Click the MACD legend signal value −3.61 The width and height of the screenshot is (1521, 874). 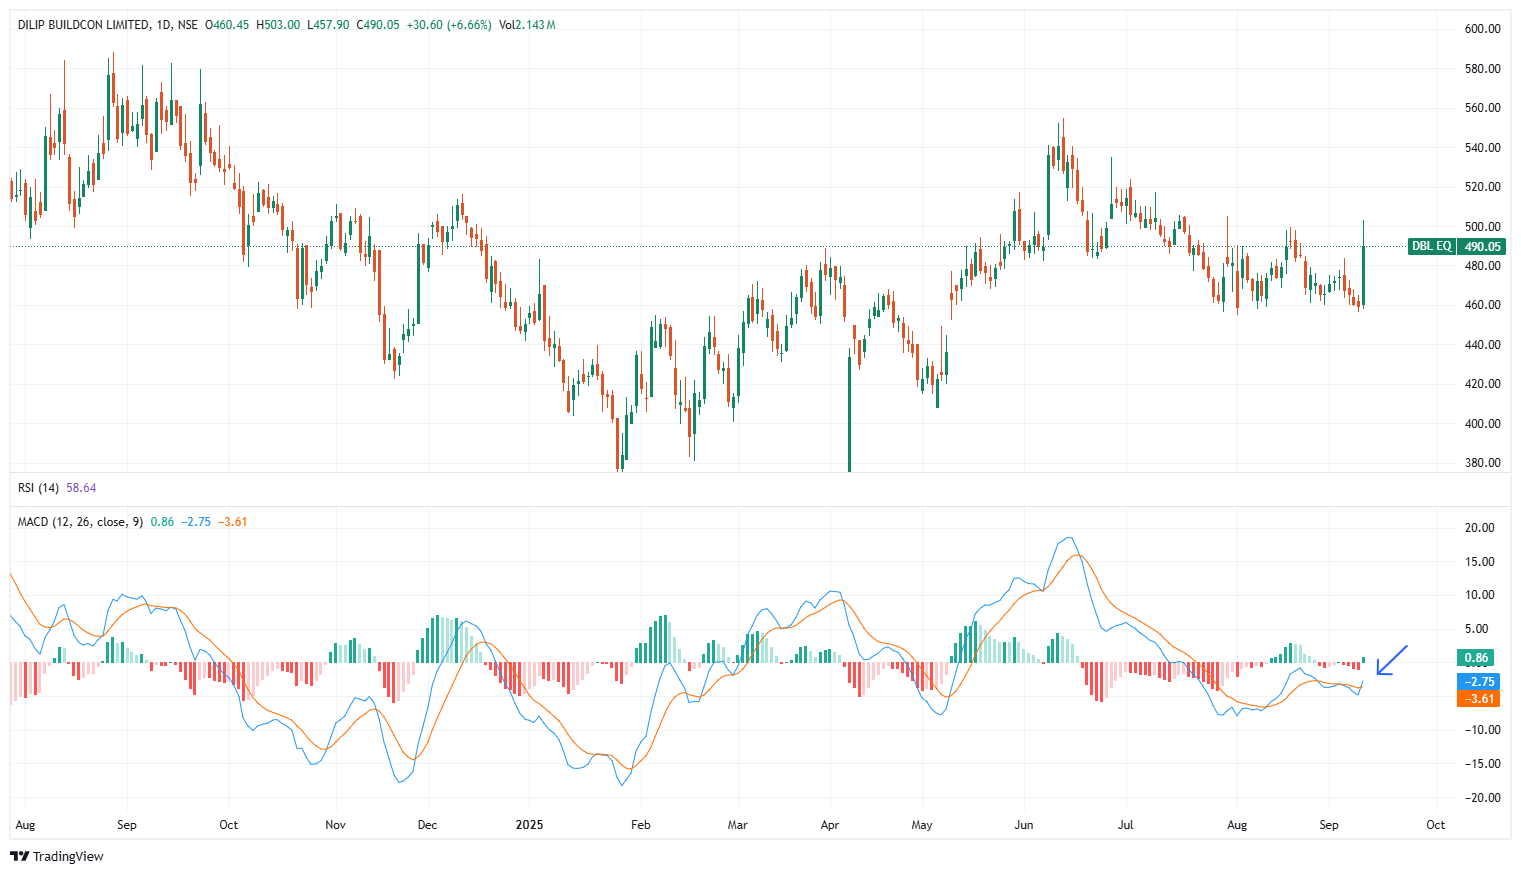[x=233, y=522]
